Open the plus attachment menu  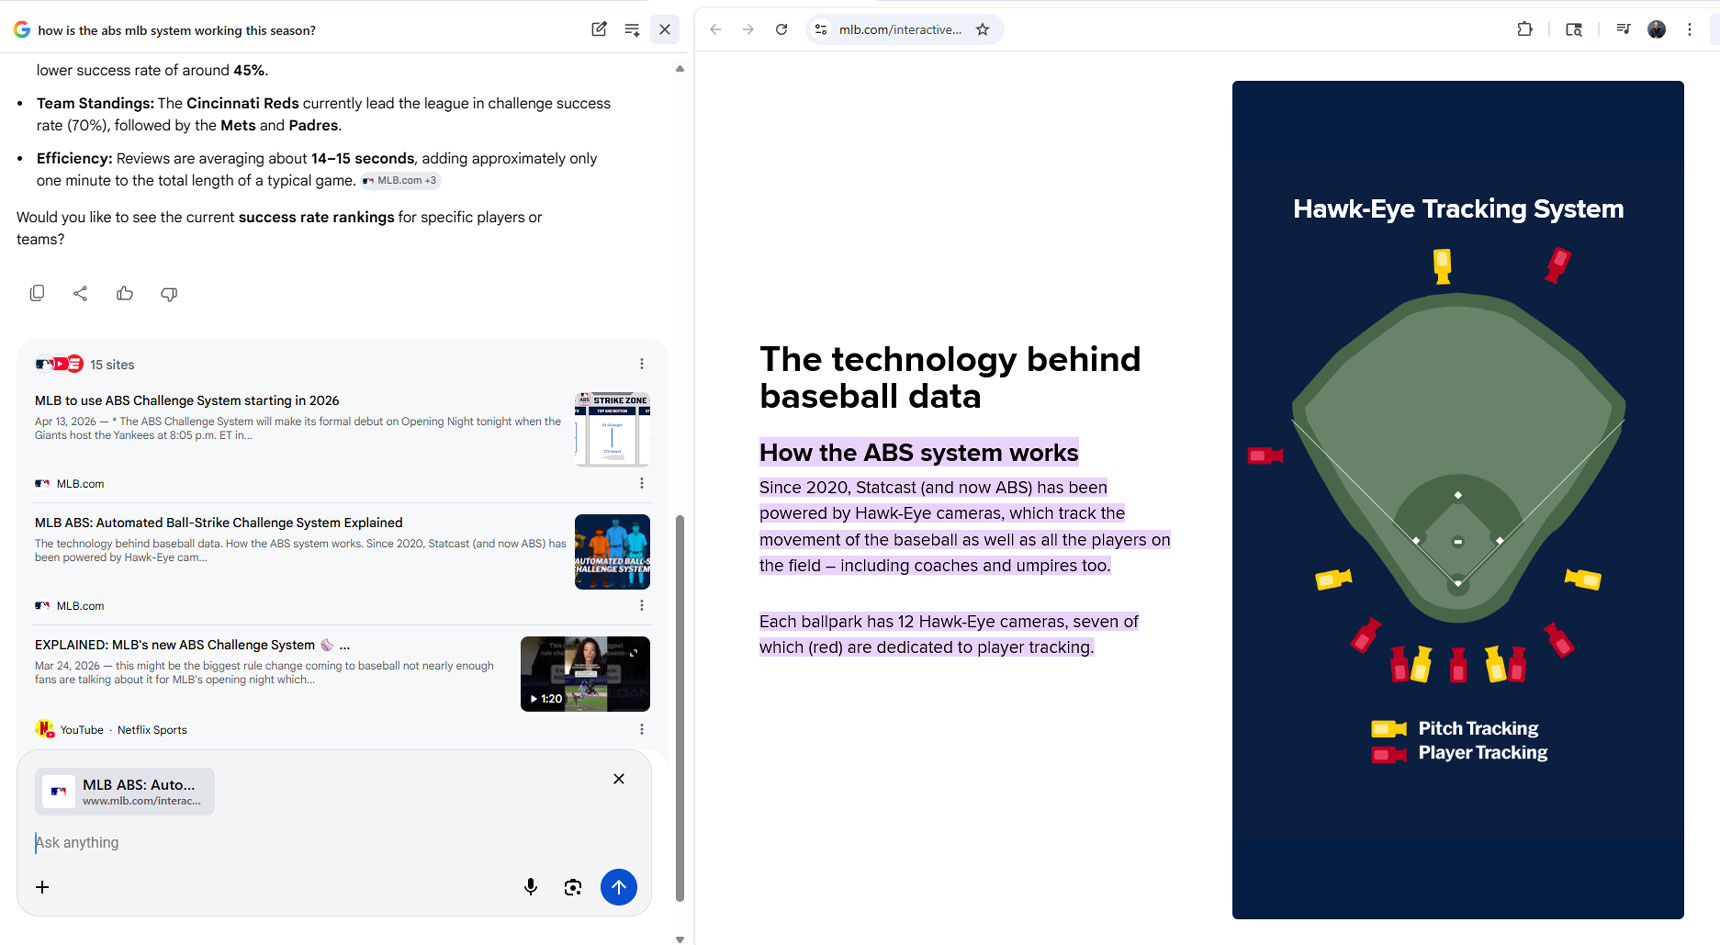click(42, 887)
